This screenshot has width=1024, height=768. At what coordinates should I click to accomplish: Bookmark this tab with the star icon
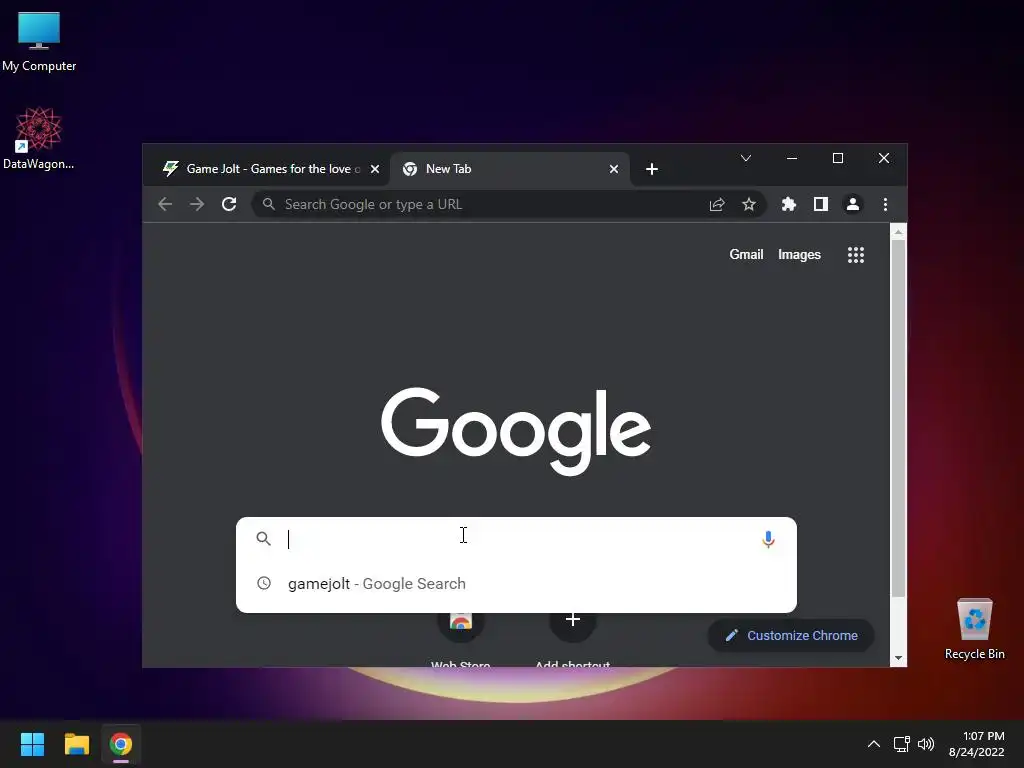pos(749,204)
